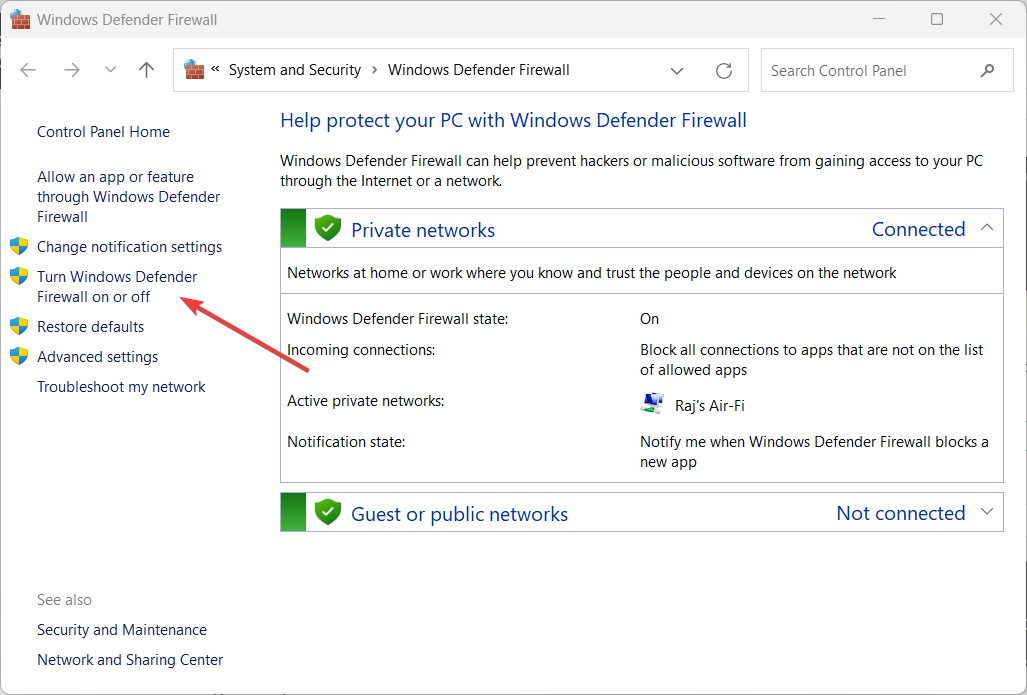1027x695 pixels.
Task: Click Windows Defender Firewall state label
Action: (398, 319)
